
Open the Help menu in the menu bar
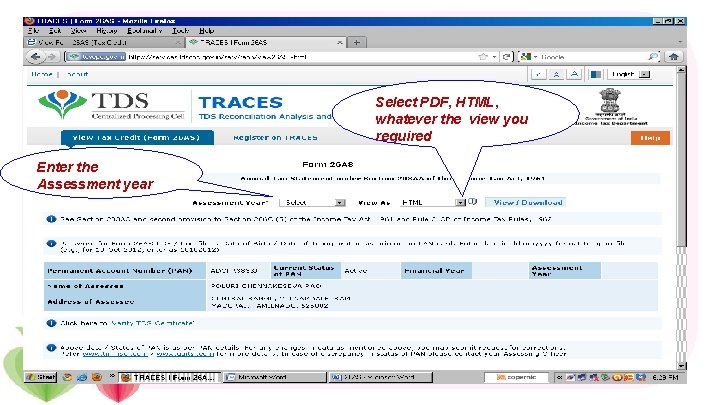coord(206,30)
